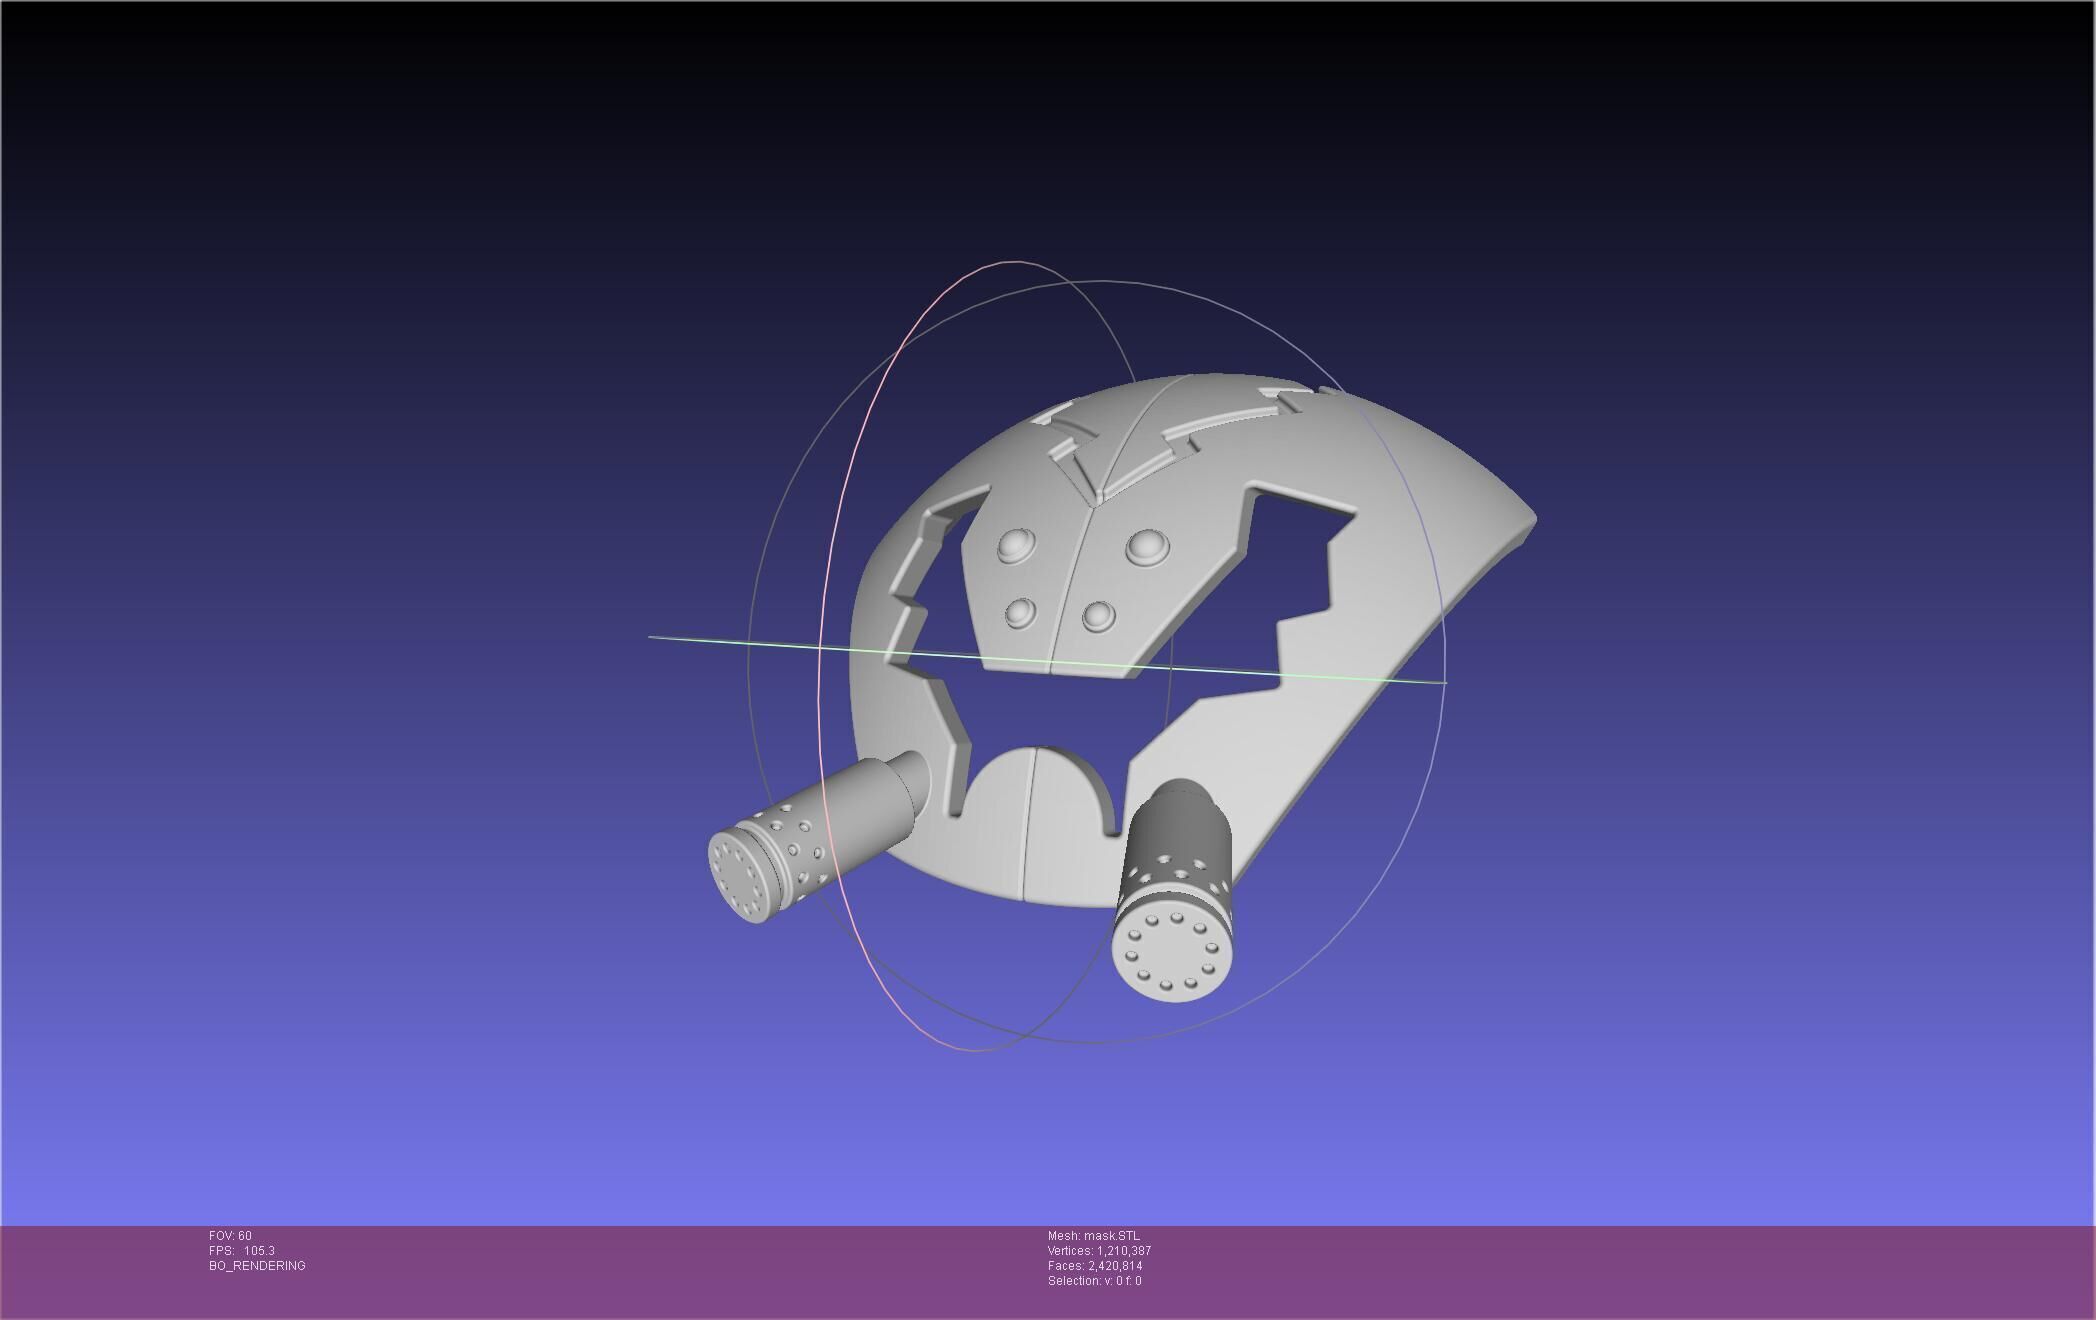Click the Vertices: 1,210,387 count
This screenshot has height=1320, width=2096.
1099,1251
